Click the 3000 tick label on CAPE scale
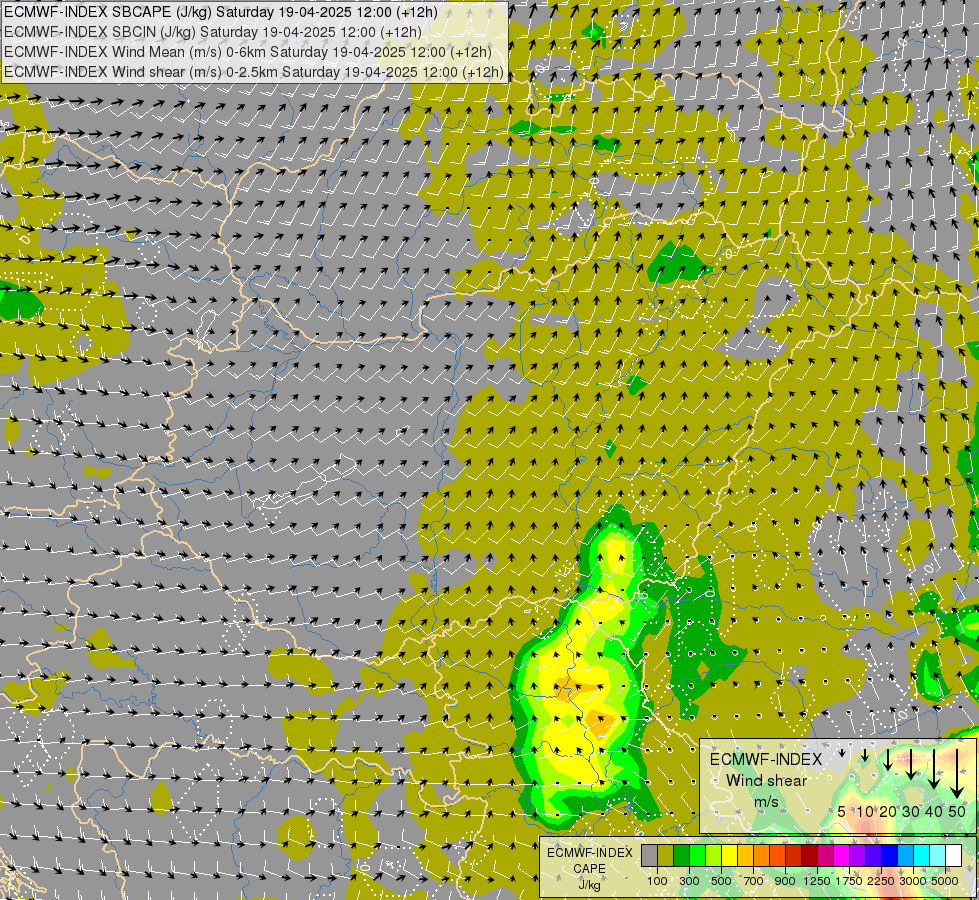Image resolution: width=979 pixels, height=900 pixels. point(913,881)
